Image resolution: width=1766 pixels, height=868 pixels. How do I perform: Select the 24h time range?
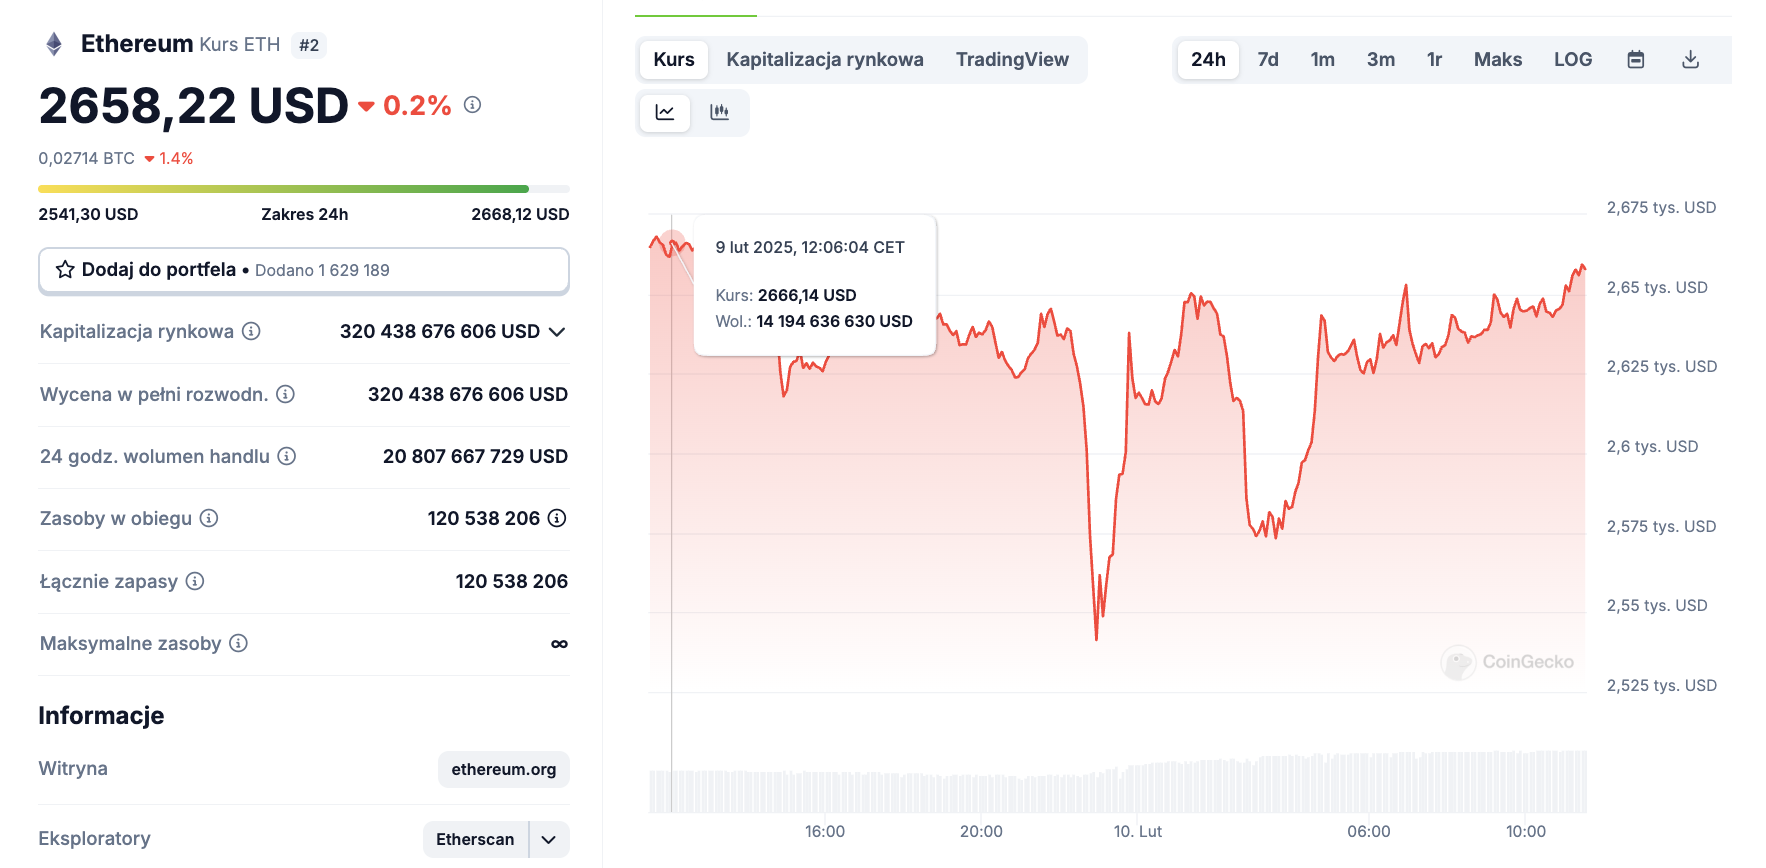coord(1208,60)
